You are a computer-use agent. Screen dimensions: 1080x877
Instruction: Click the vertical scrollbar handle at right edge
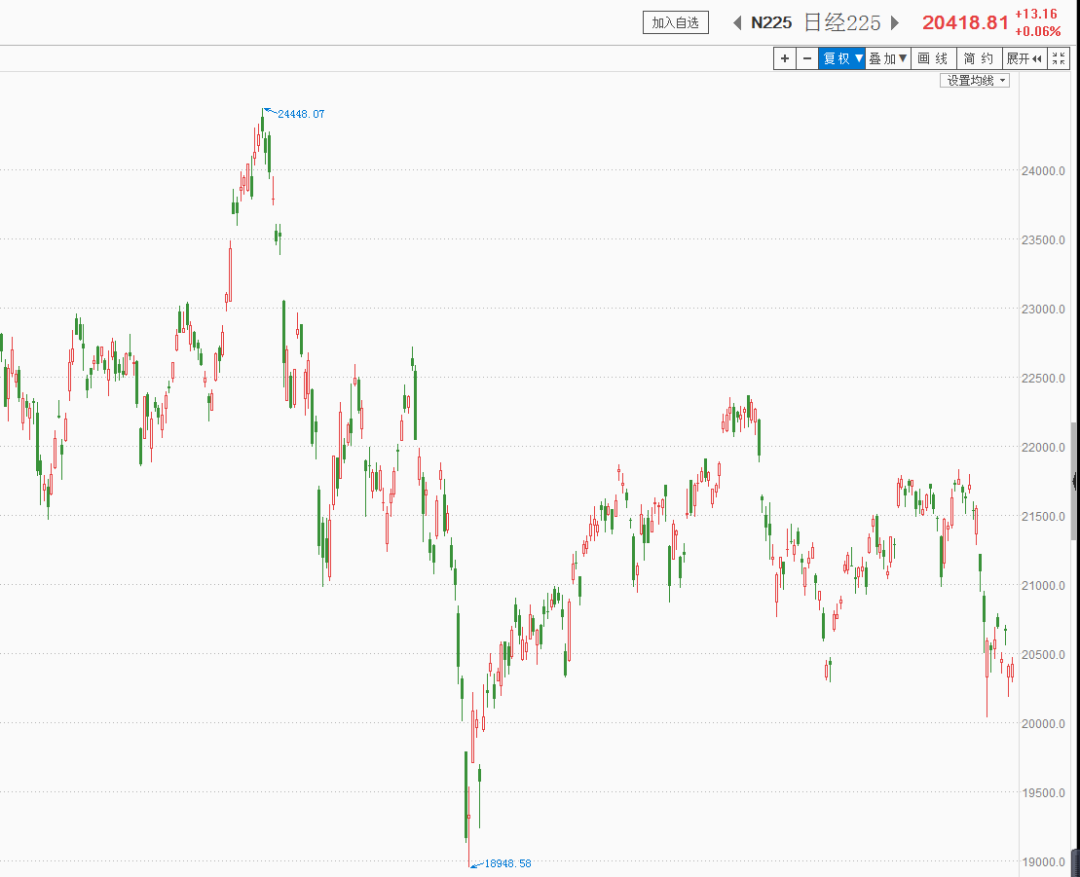point(1074,481)
